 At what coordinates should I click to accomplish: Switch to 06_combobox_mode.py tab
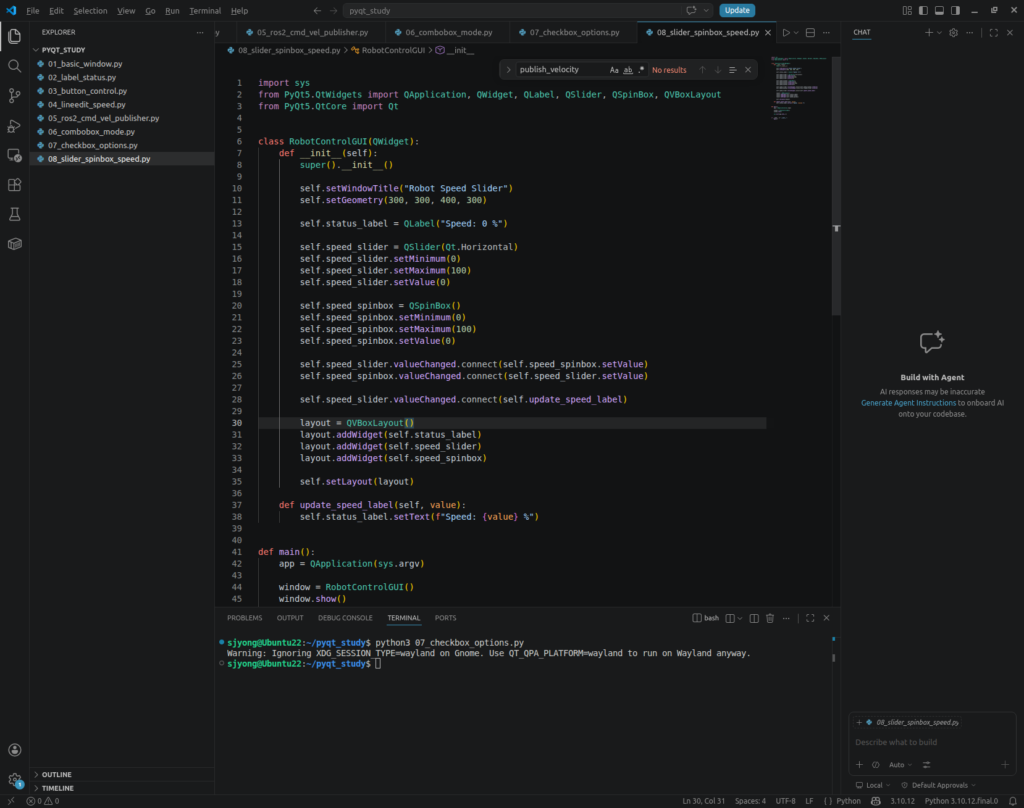click(448, 32)
